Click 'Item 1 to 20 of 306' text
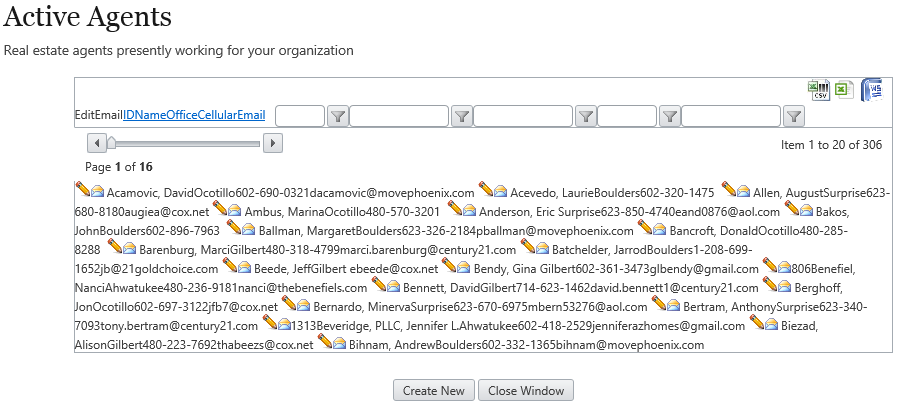897x410 pixels. pyautogui.click(x=831, y=145)
